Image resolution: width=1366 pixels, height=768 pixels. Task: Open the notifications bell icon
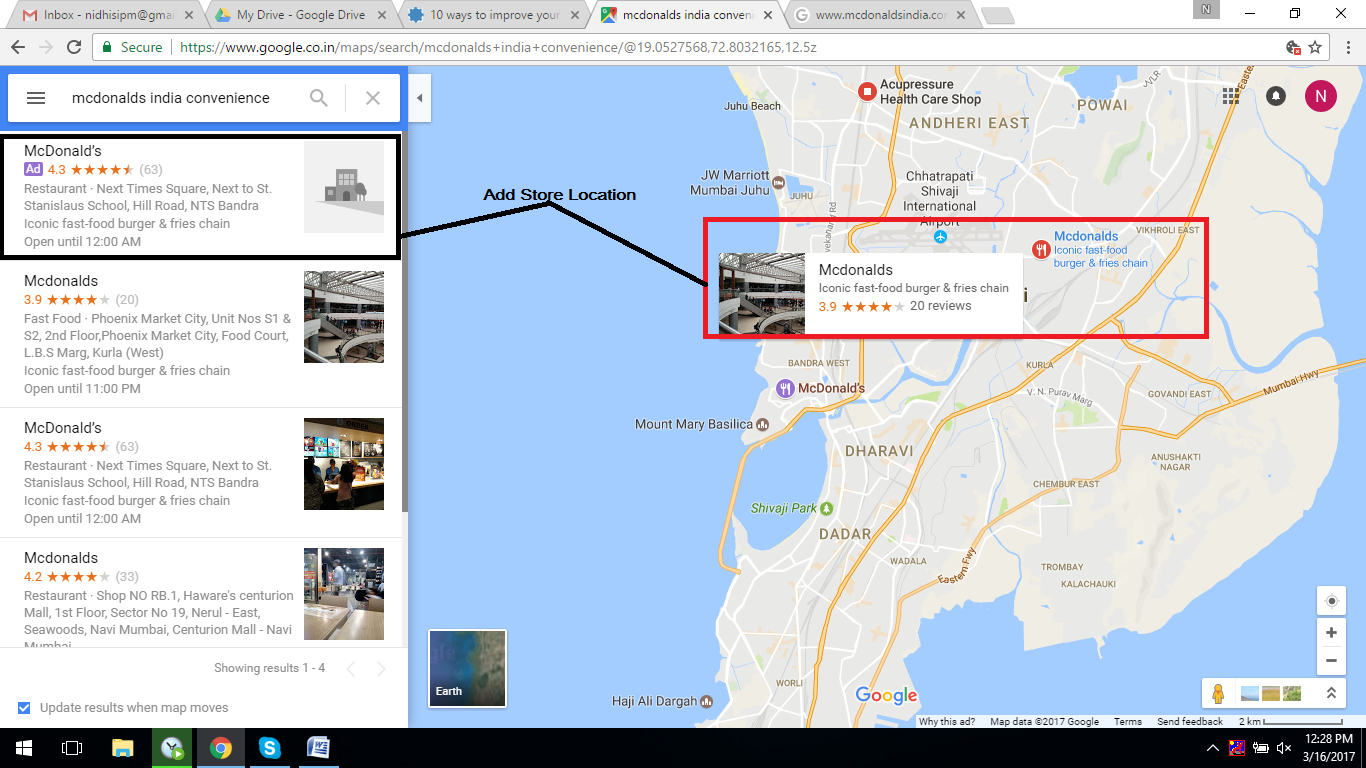(x=1276, y=96)
